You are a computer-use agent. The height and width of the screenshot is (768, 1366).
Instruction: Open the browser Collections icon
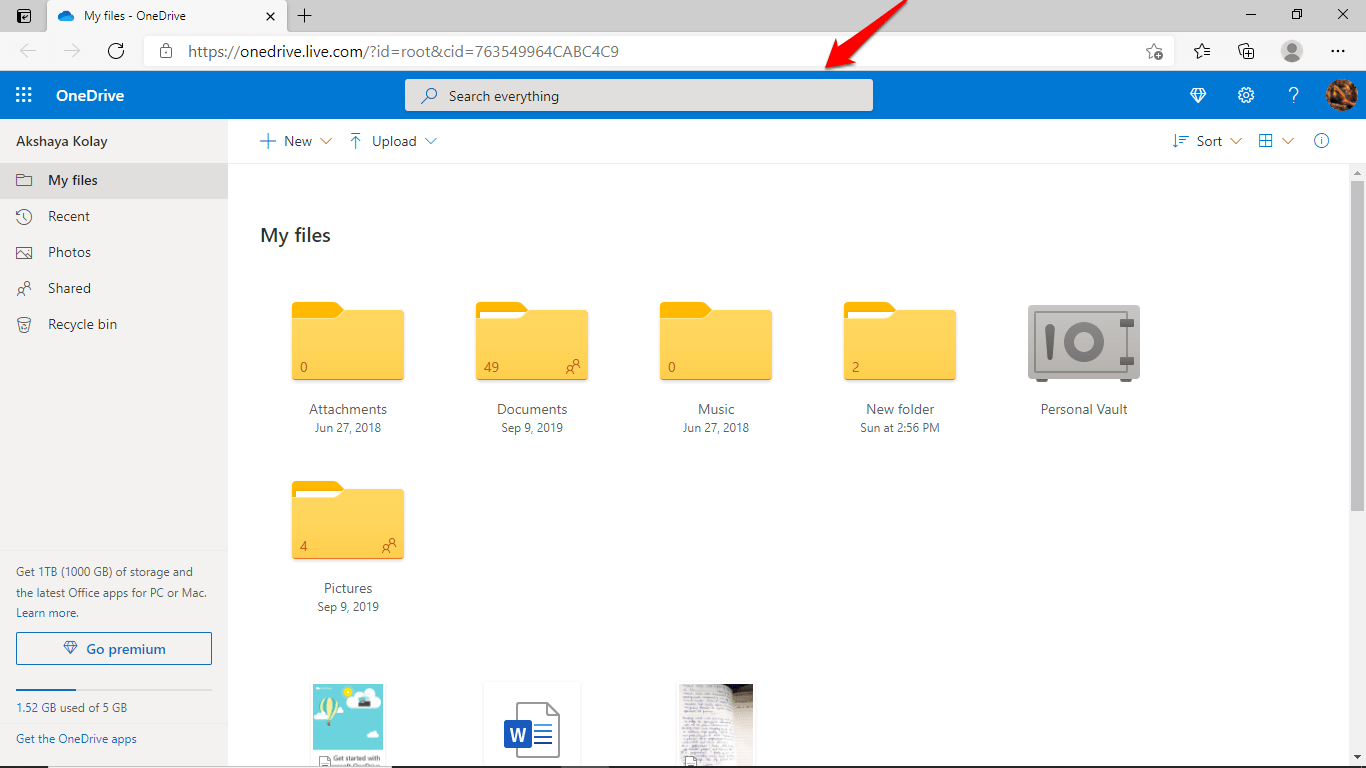tap(1246, 51)
